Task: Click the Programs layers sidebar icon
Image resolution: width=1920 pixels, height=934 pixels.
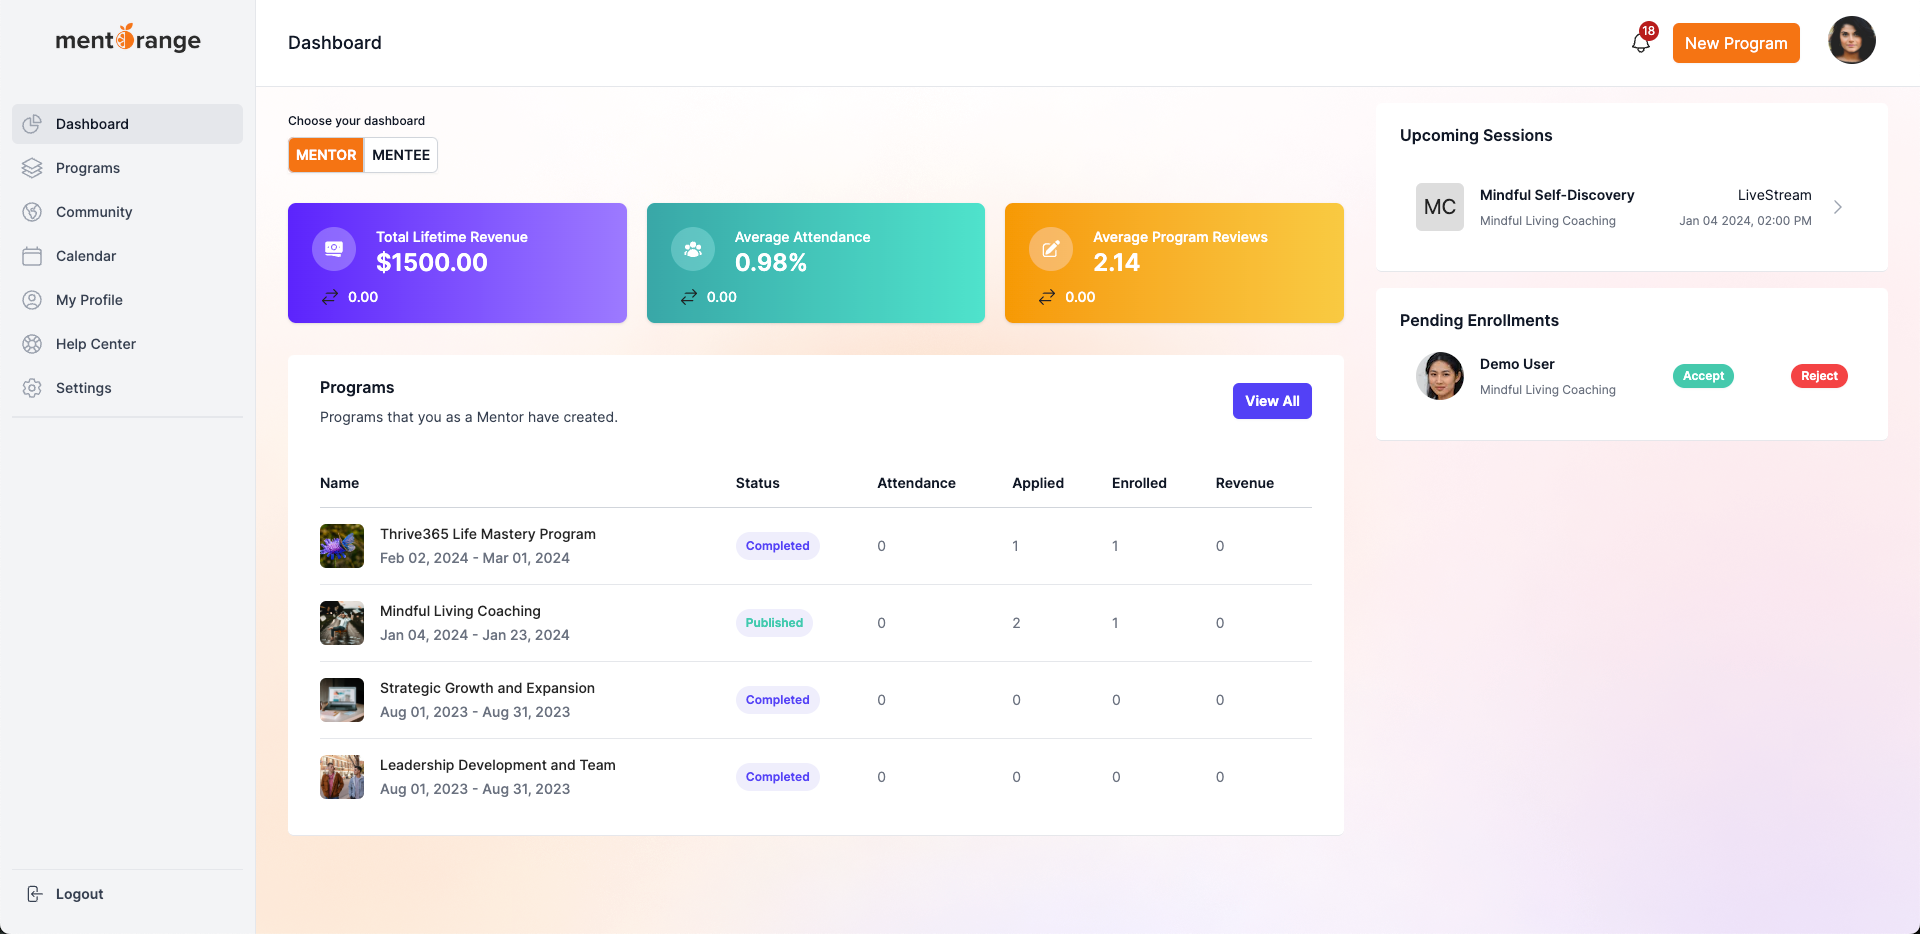Action: [32, 168]
